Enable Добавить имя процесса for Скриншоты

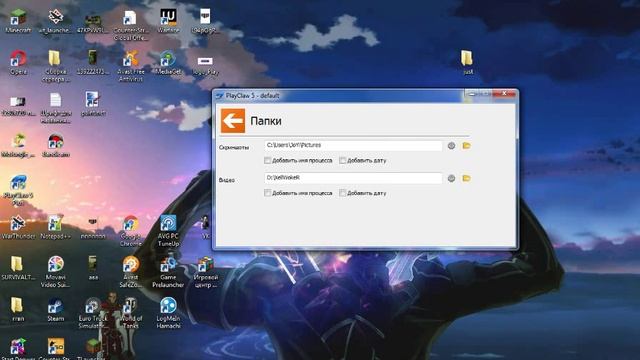coord(267,160)
